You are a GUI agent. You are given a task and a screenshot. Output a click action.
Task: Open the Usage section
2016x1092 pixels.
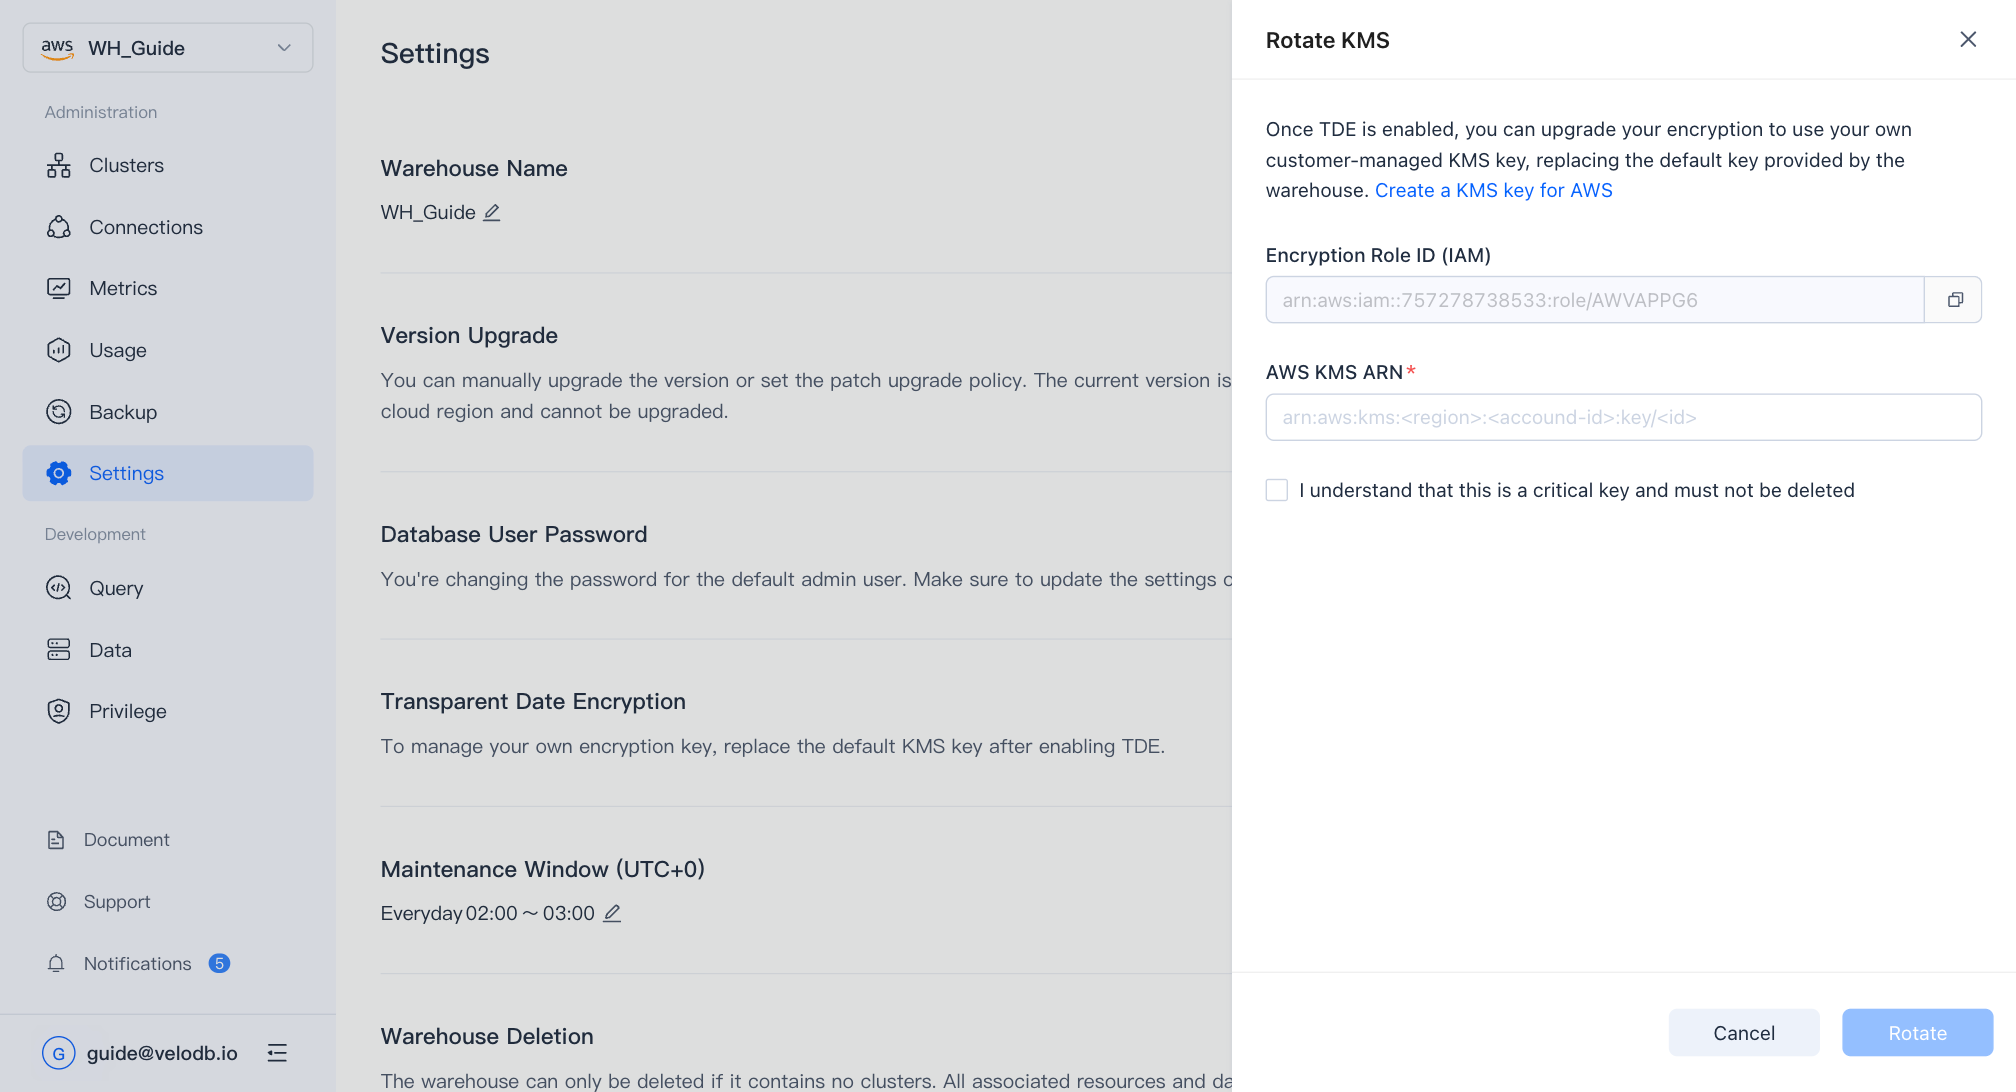click(x=118, y=351)
